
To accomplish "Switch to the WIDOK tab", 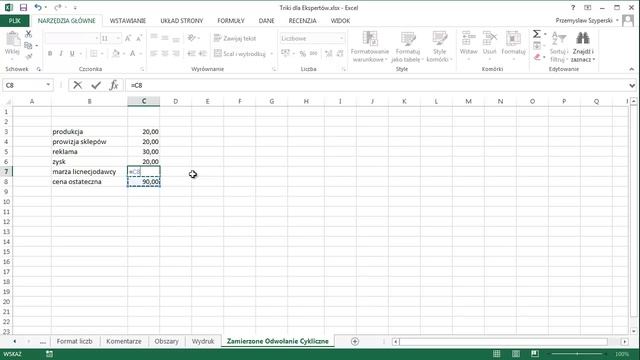I will [340, 20].
